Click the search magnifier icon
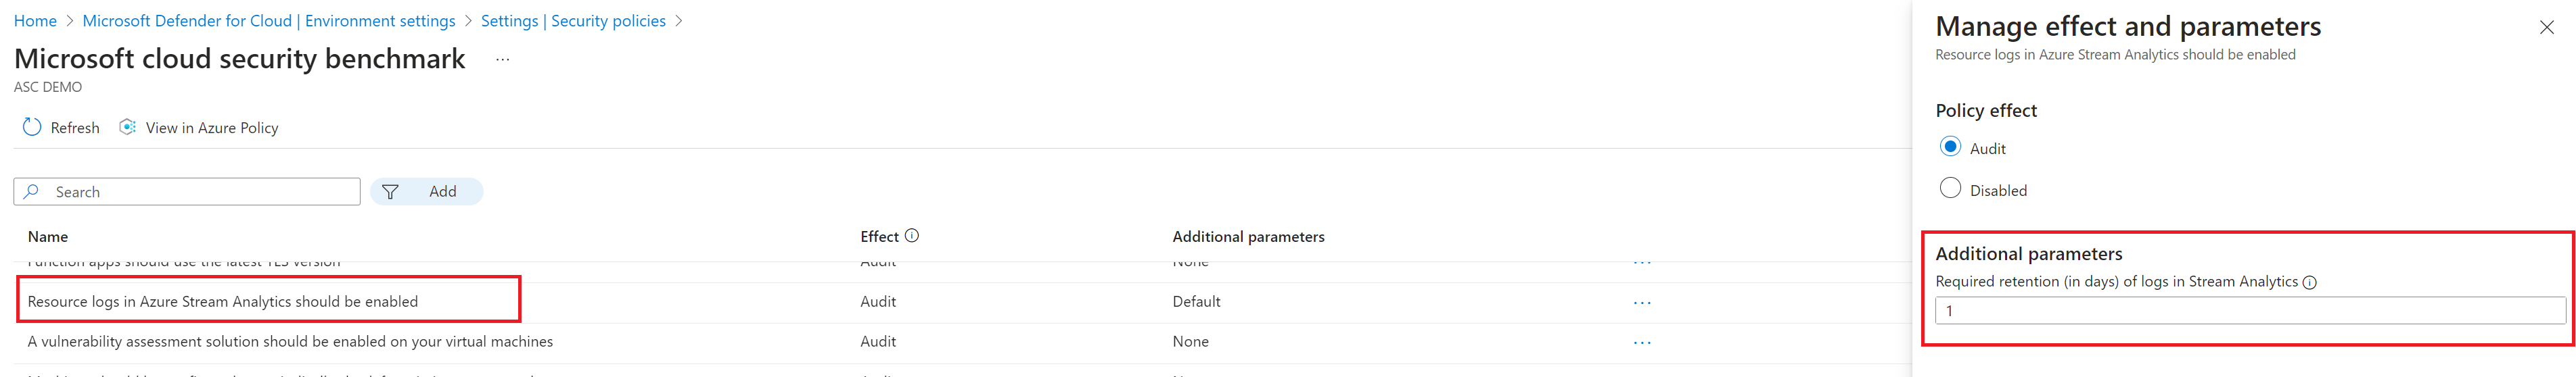Image resolution: width=2576 pixels, height=377 pixels. click(x=32, y=192)
